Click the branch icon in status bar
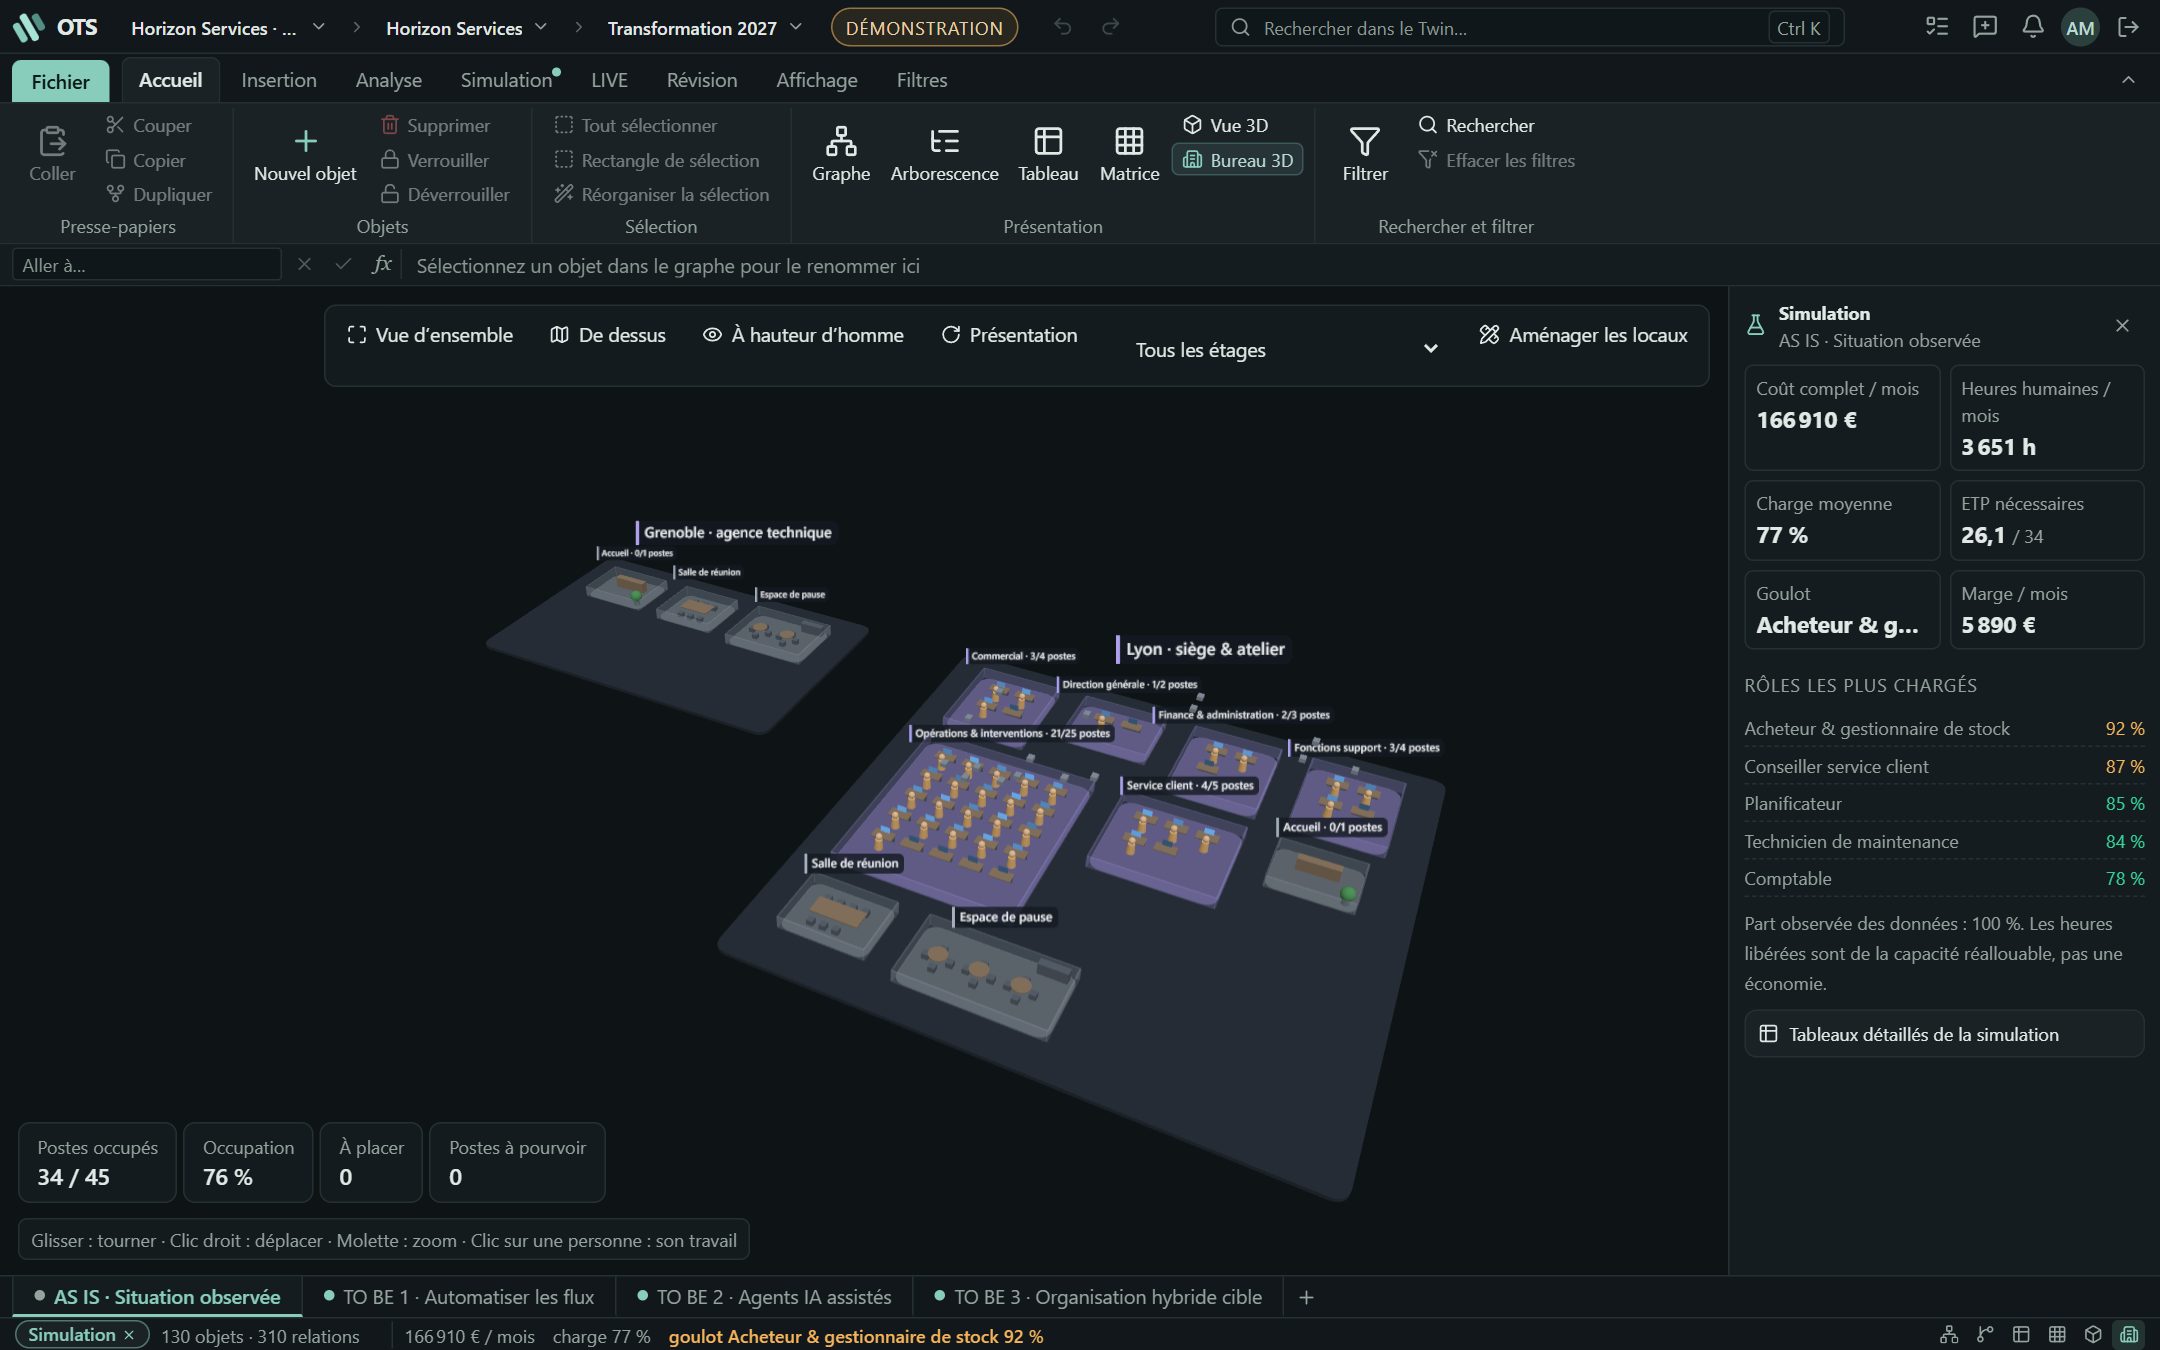 point(1985,1334)
